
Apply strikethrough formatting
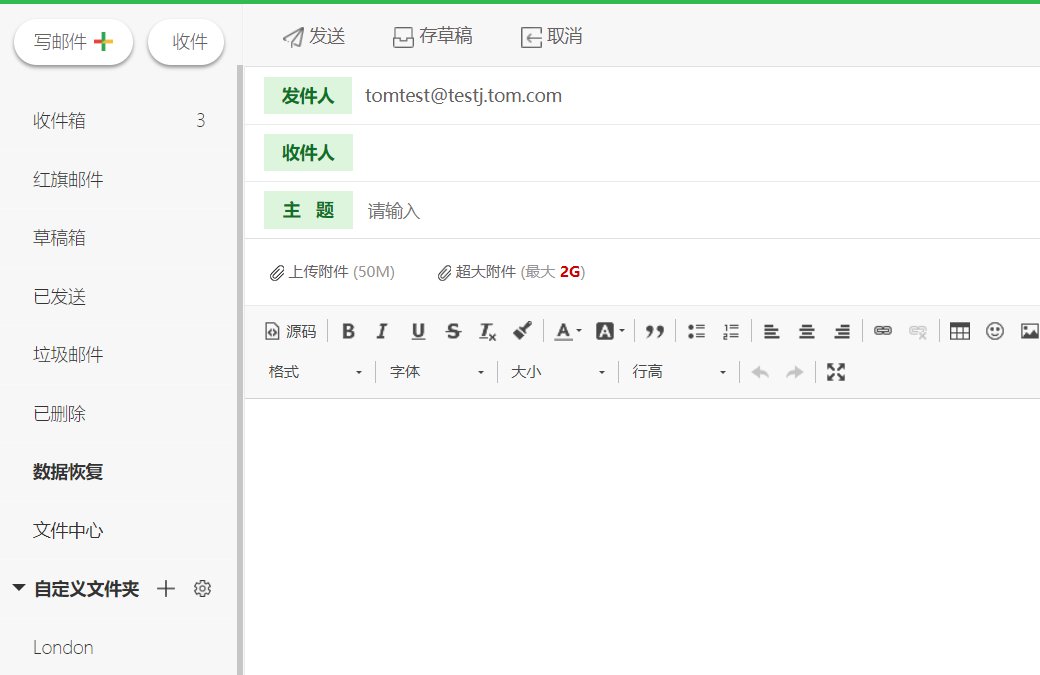[x=453, y=331]
